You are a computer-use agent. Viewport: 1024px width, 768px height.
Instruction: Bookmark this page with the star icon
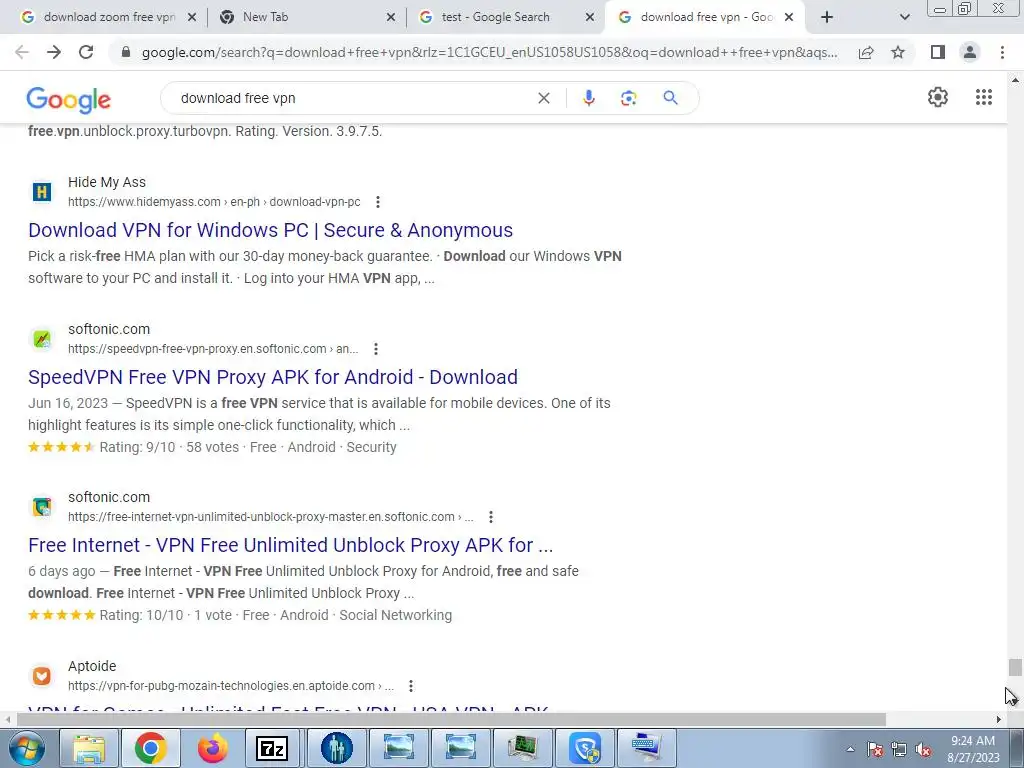pyautogui.click(x=898, y=52)
